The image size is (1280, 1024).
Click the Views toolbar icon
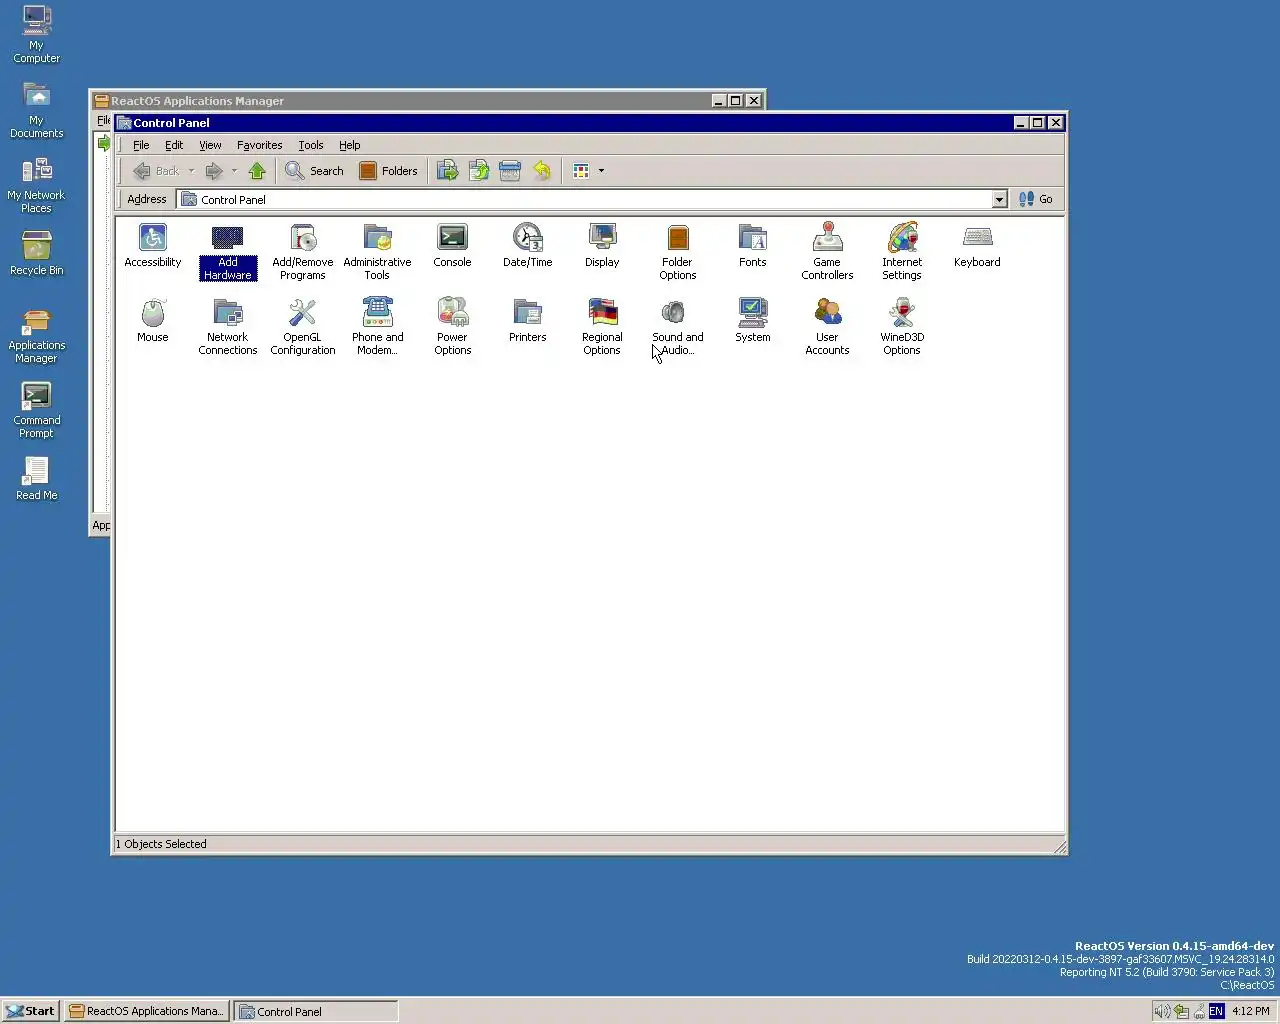581,171
